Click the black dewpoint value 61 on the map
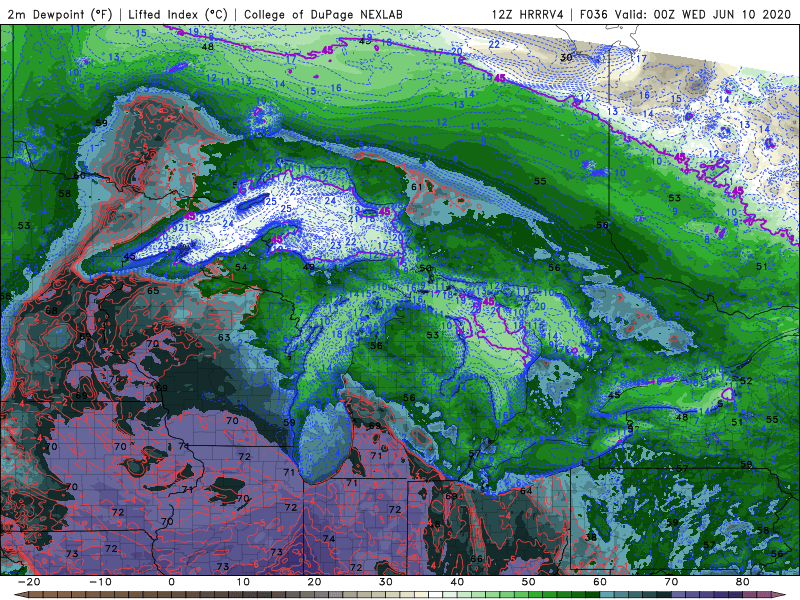Viewport: 800px width, 600px height. click(x=417, y=187)
